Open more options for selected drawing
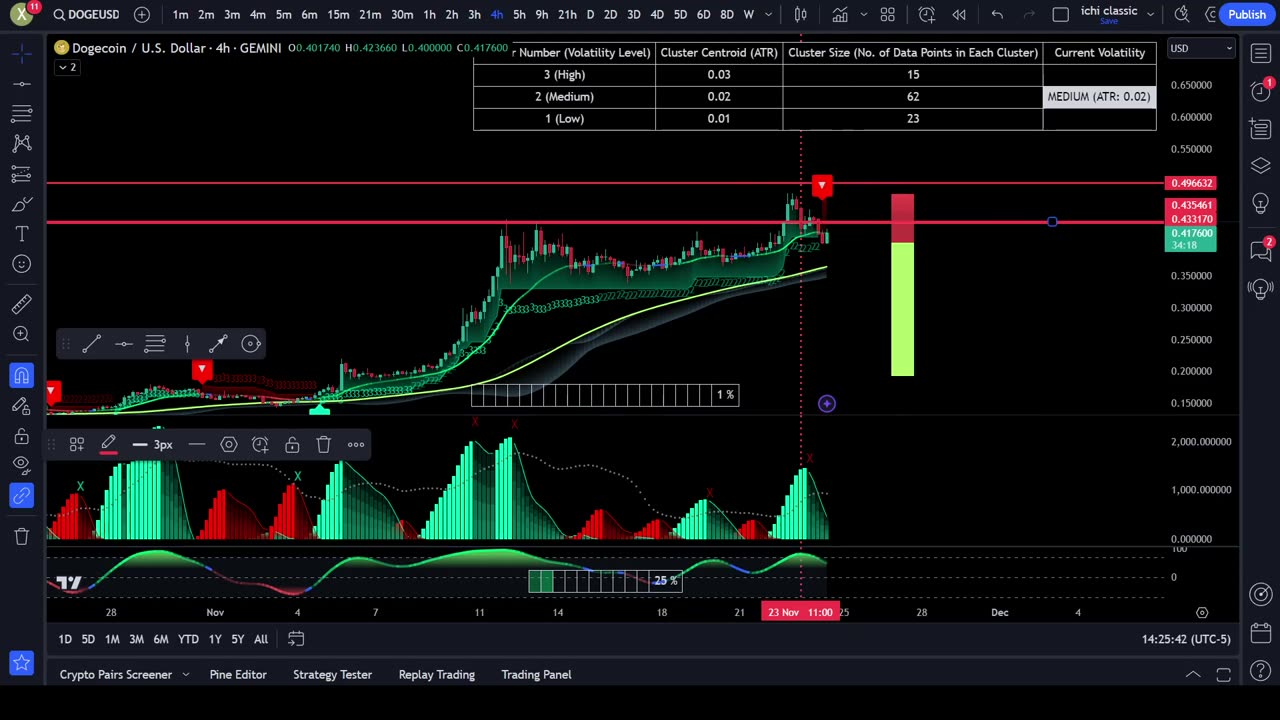 [356, 444]
